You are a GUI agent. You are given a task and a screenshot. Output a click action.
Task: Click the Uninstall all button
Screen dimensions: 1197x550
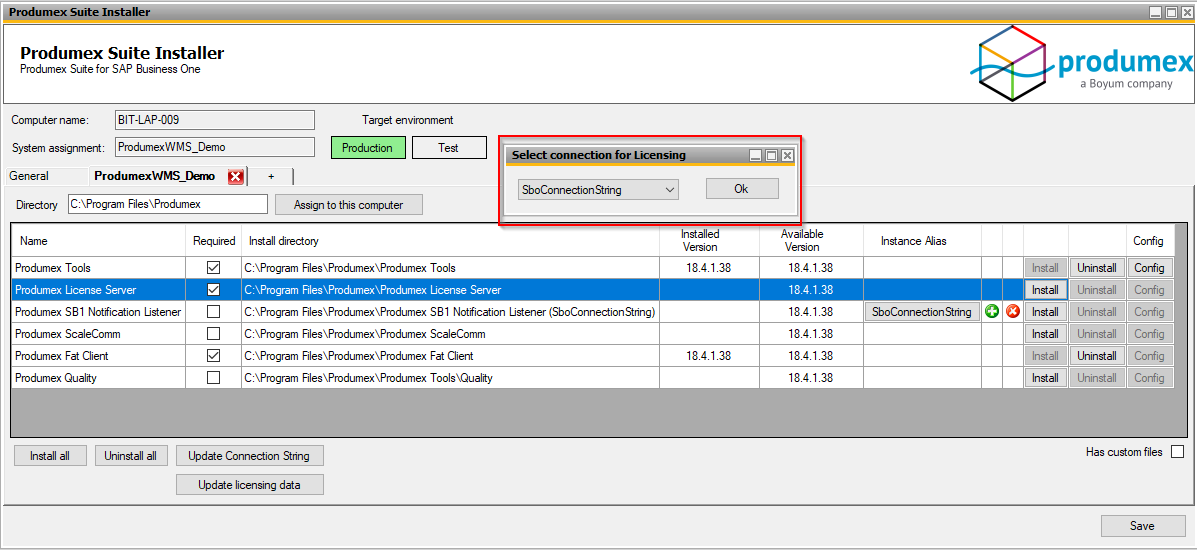[131, 455]
